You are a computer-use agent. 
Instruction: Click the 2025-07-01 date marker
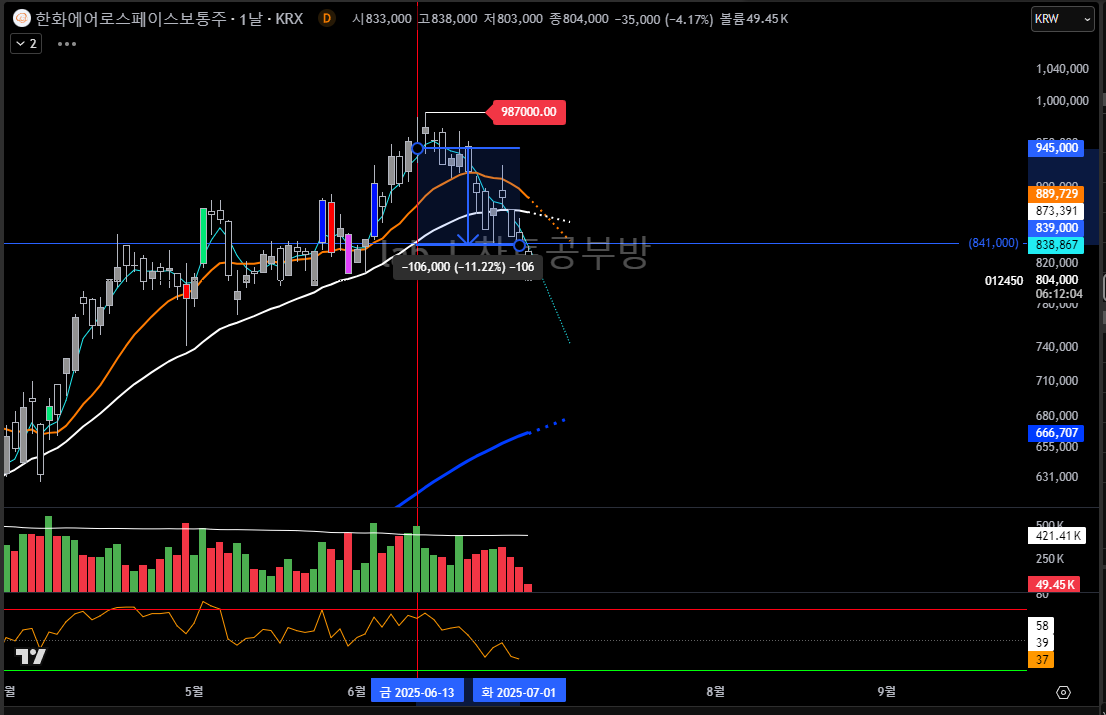tap(519, 692)
